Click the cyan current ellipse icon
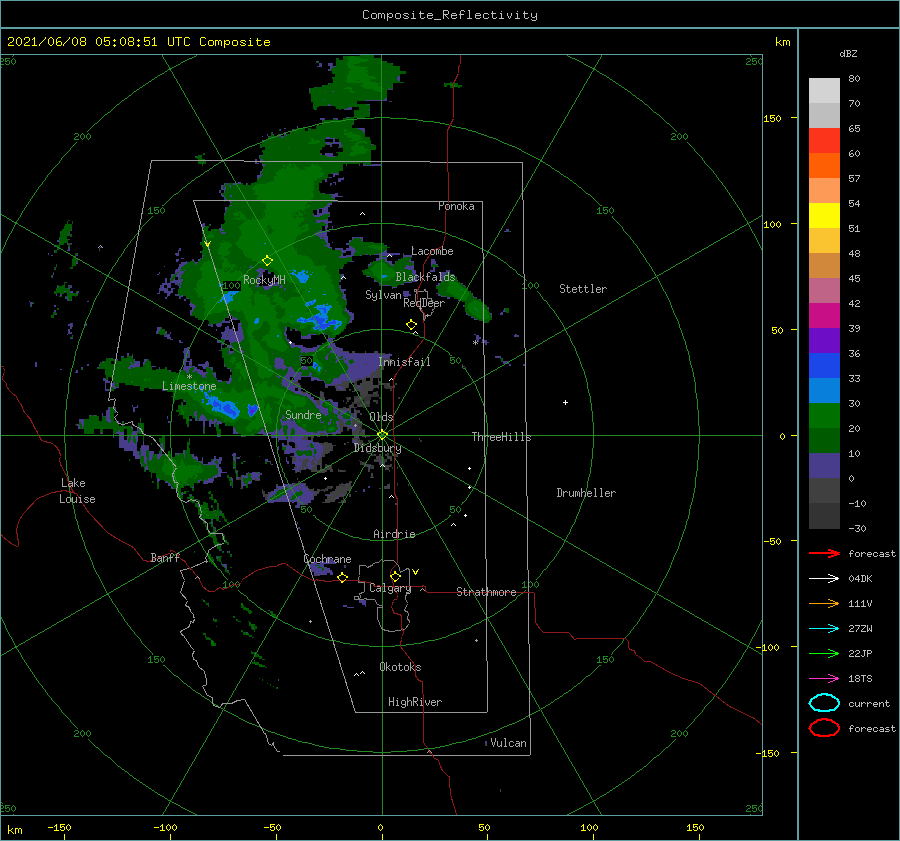Screen dimensions: 900x841 click(x=824, y=703)
